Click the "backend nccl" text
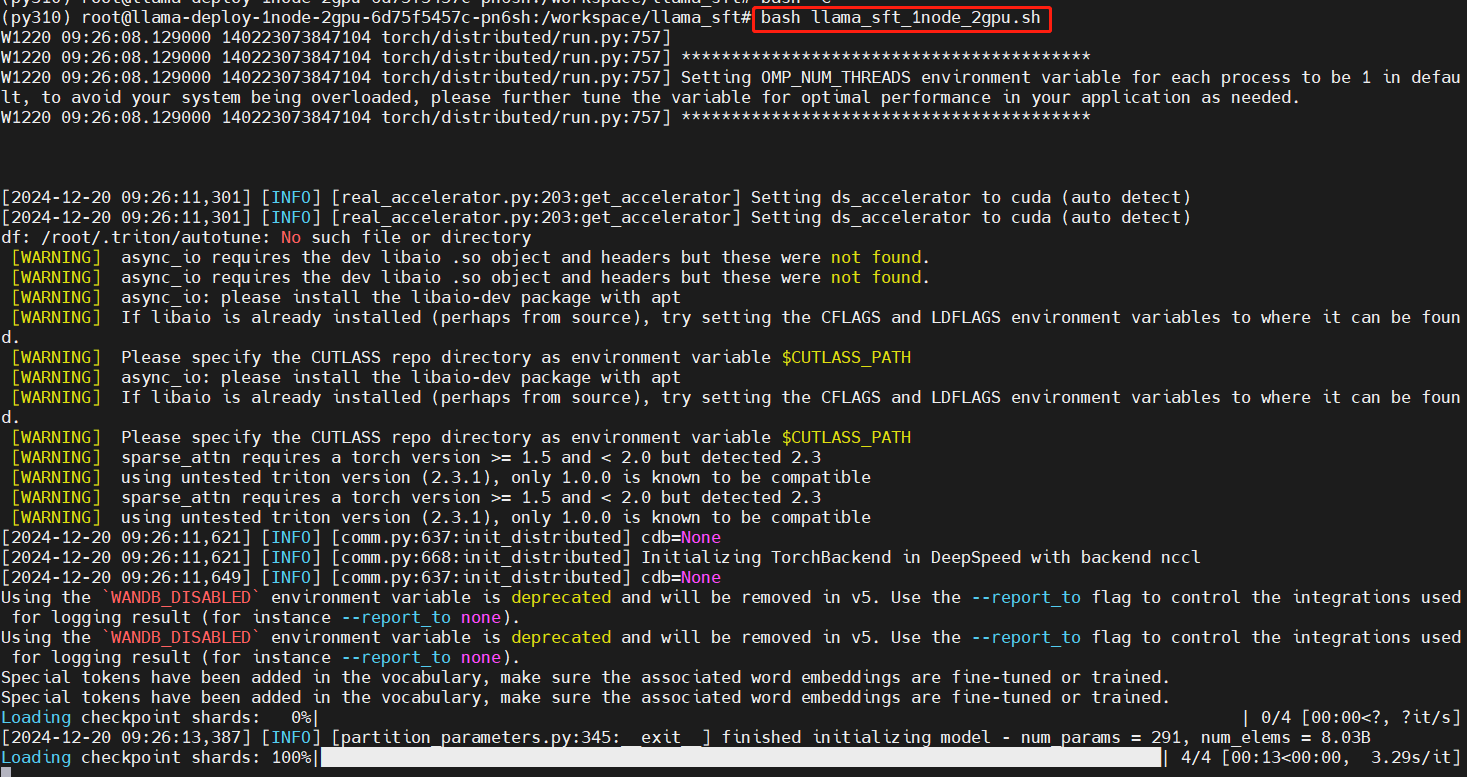The width and height of the screenshot is (1467, 777). 1140,557
